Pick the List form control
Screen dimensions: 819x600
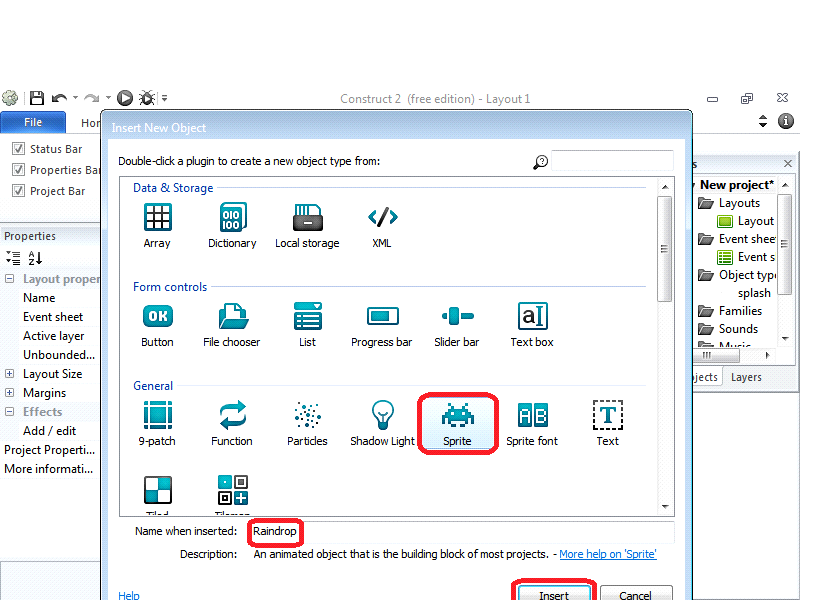[308, 316]
